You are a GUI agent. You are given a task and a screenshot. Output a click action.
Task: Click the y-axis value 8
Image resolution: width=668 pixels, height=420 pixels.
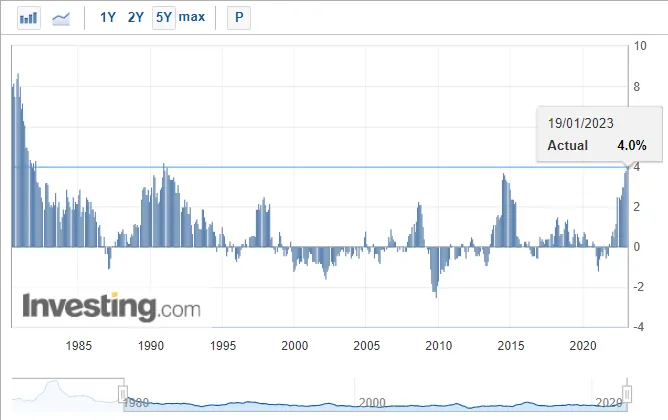[x=636, y=87]
